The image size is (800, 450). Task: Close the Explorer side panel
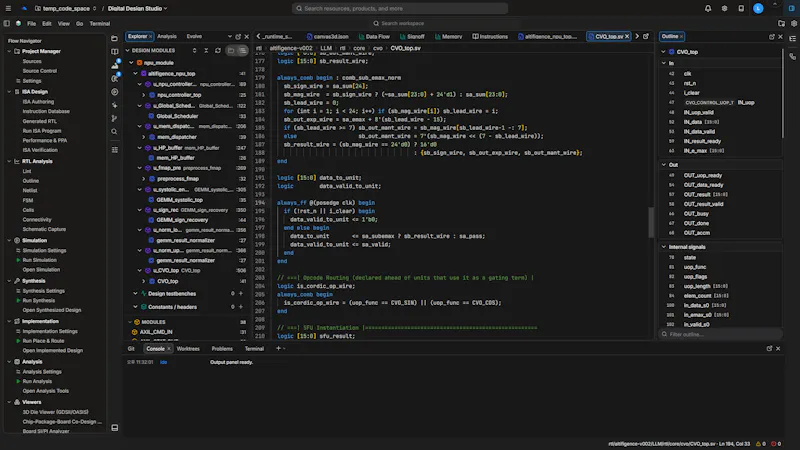coord(247,37)
